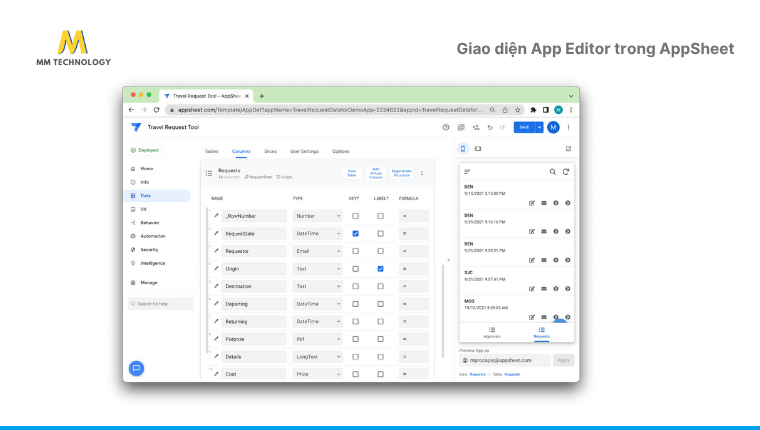760x430 pixels.
Task: Open the browser extensions puzzle icon
Action: tap(533, 110)
